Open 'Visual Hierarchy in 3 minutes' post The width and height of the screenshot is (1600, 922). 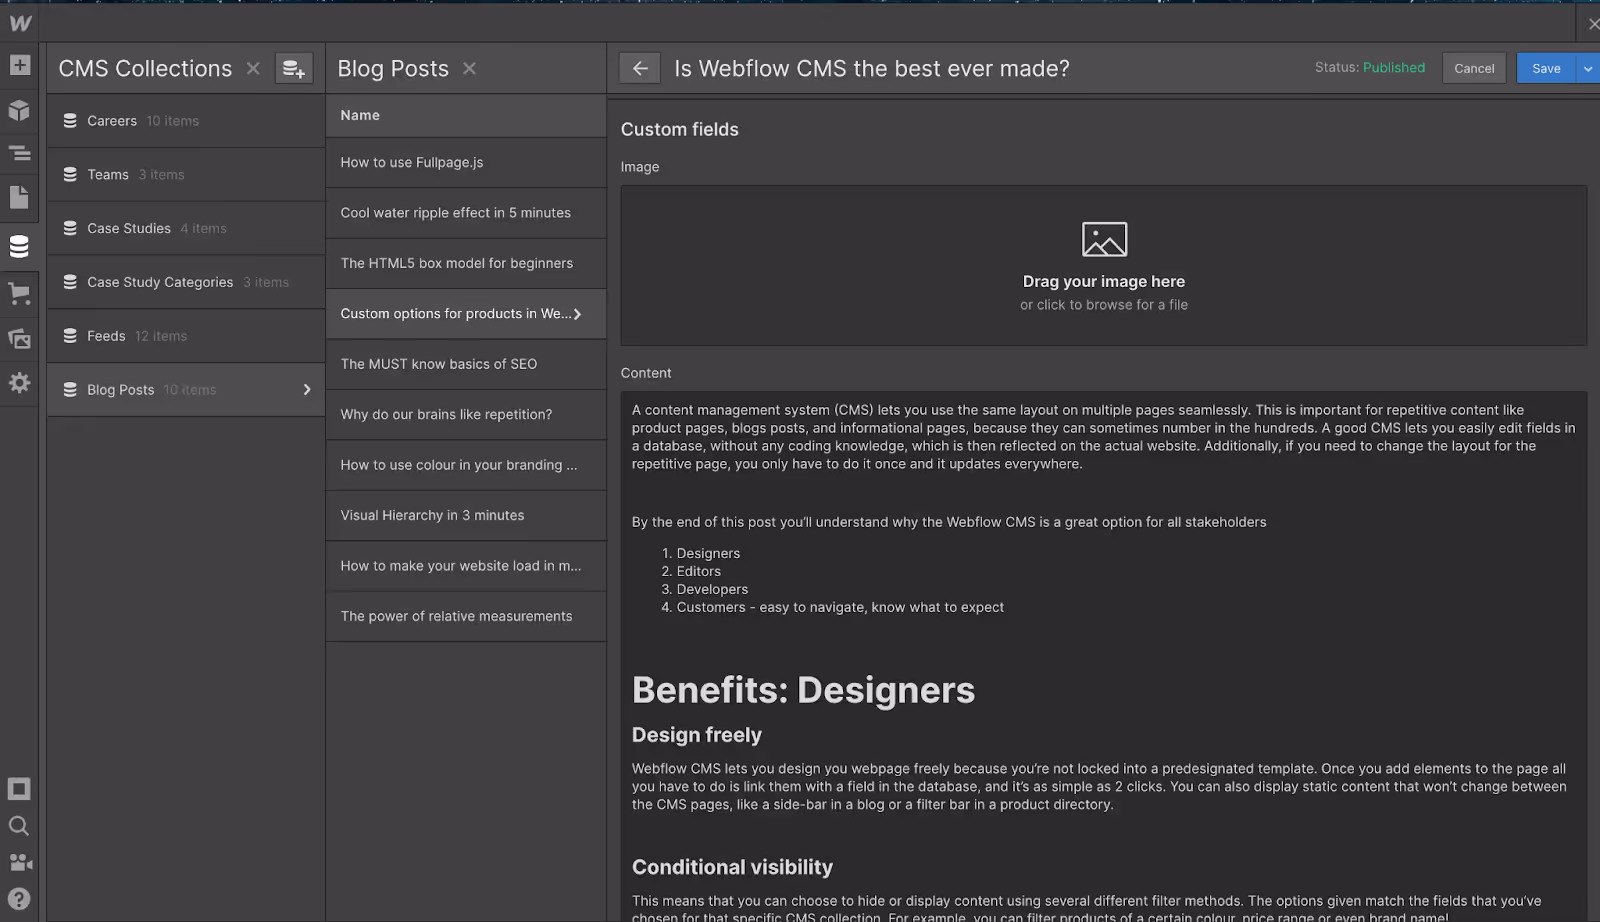click(x=466, y=515)
